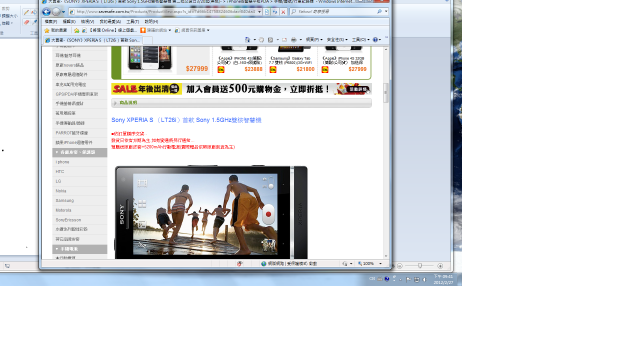Click the popup blocker status bar icon

(240, 264)
